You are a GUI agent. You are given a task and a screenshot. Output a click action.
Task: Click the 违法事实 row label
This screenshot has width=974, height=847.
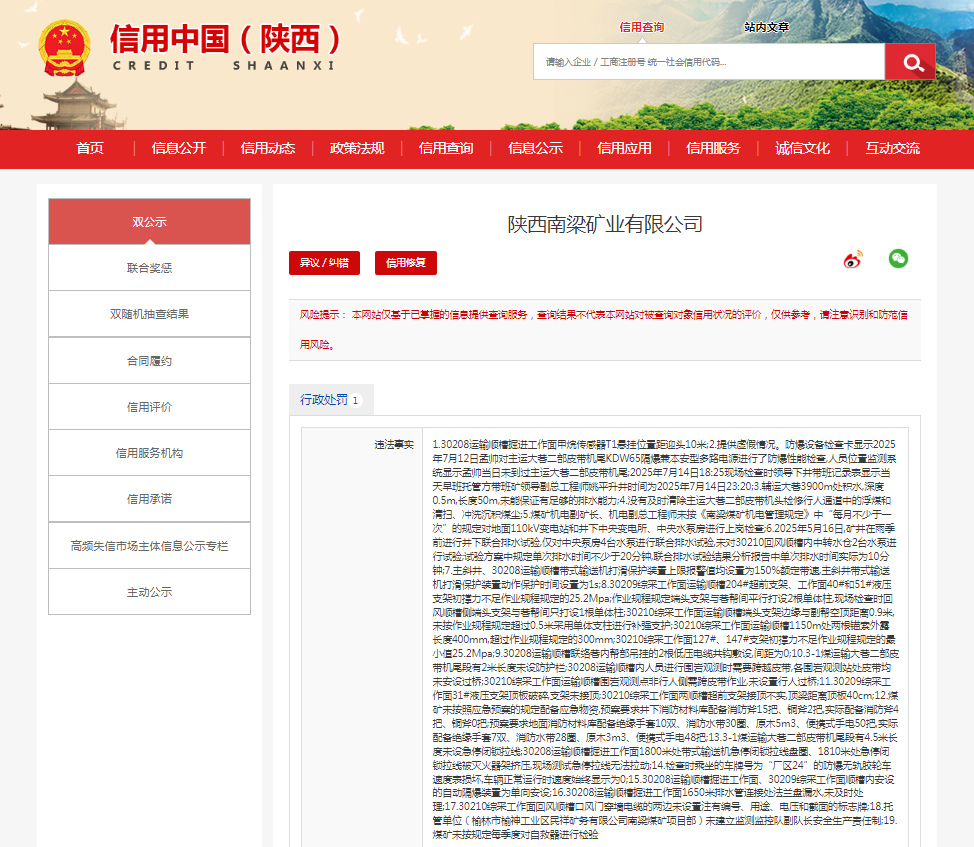(x=394, y=445)
